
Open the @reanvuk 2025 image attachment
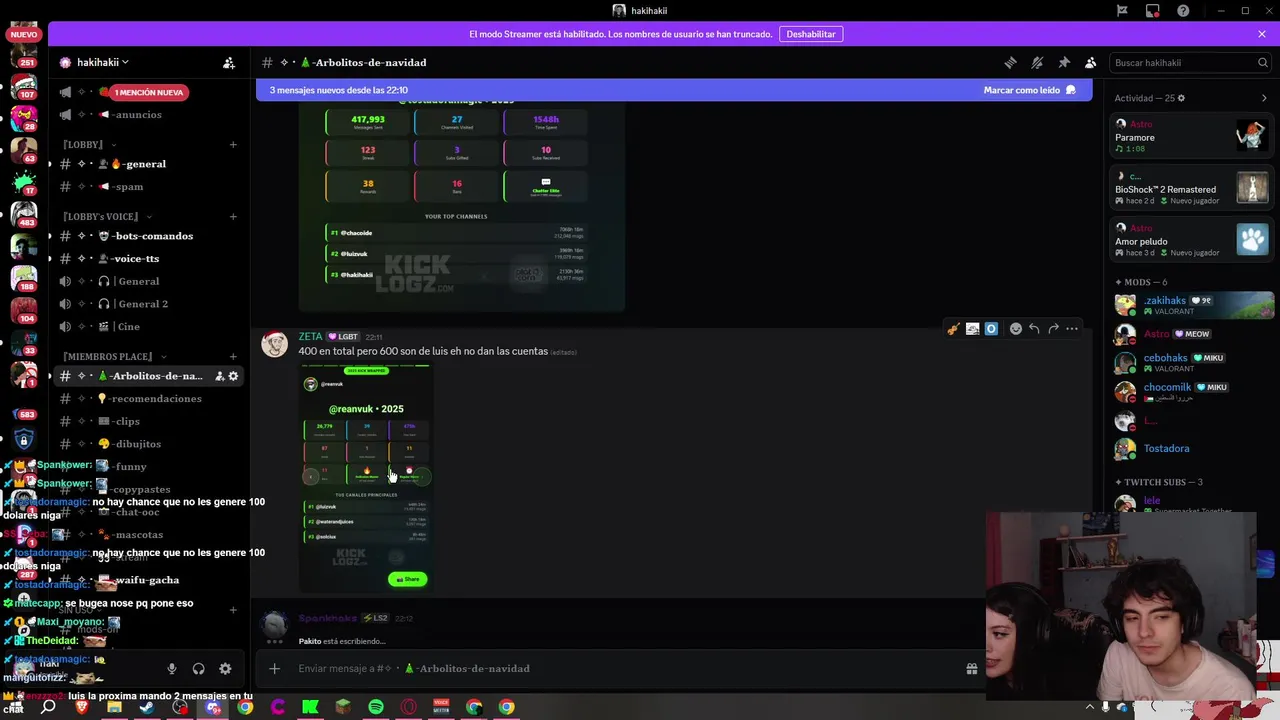click(366, 479)
